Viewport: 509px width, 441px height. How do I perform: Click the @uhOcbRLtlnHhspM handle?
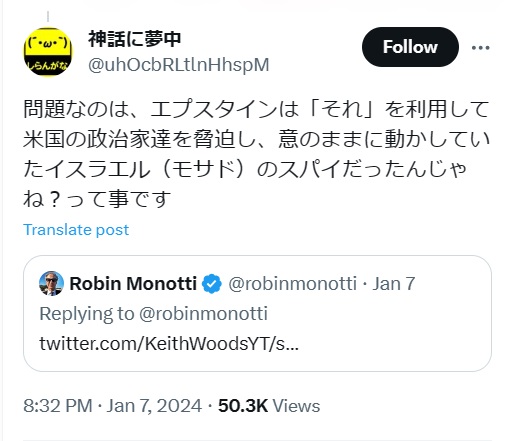(x=179, y=65)
